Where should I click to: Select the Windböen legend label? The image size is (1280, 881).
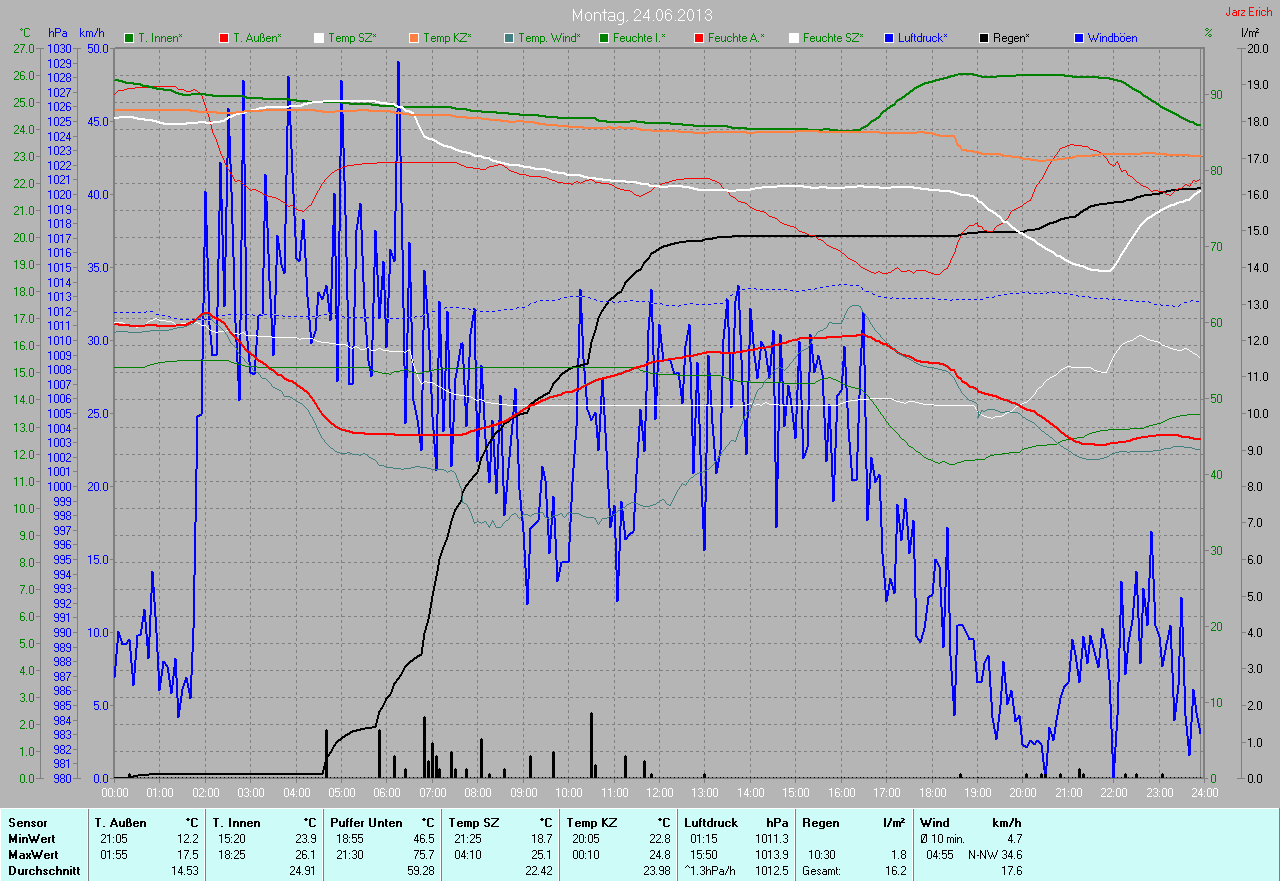tap(1112, 38)
